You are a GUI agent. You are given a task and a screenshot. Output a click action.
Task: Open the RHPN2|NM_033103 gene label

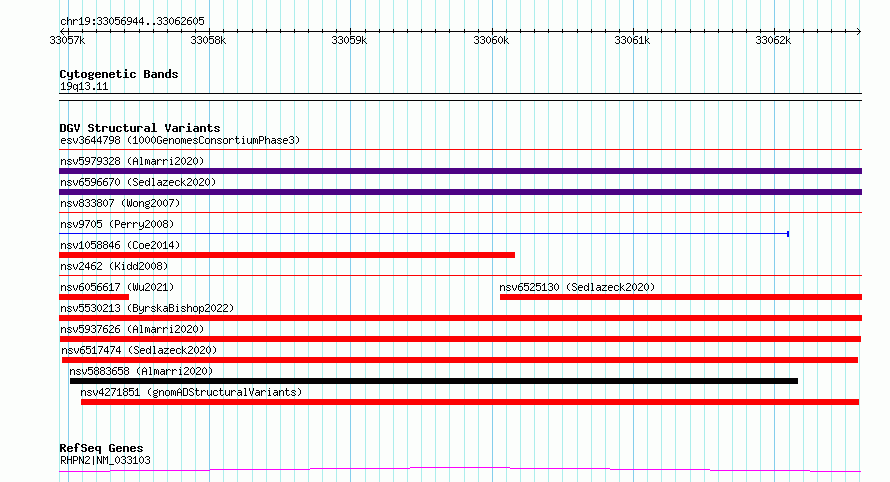click(105, 460)
